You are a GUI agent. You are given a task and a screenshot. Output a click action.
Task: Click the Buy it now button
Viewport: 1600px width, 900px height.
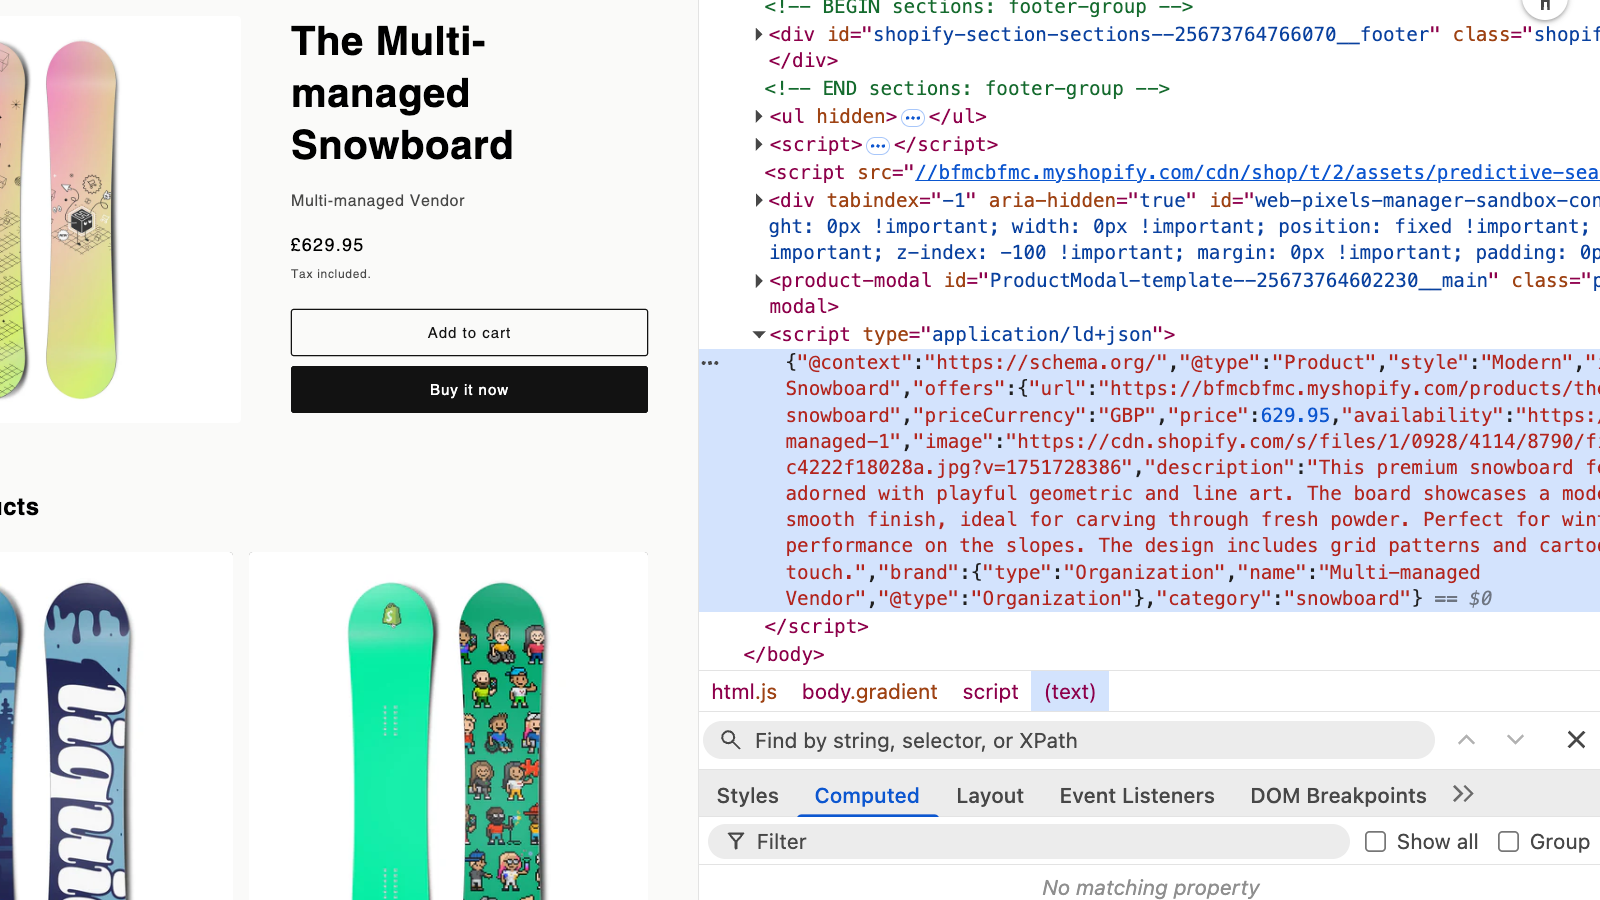[469, 389]
